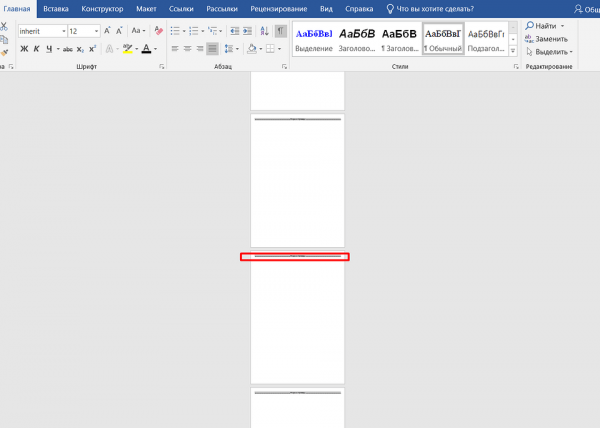This screenshot has width=600, height=428.
Task: Clear all formatting with the eraser icon
Action: [158, 31]
